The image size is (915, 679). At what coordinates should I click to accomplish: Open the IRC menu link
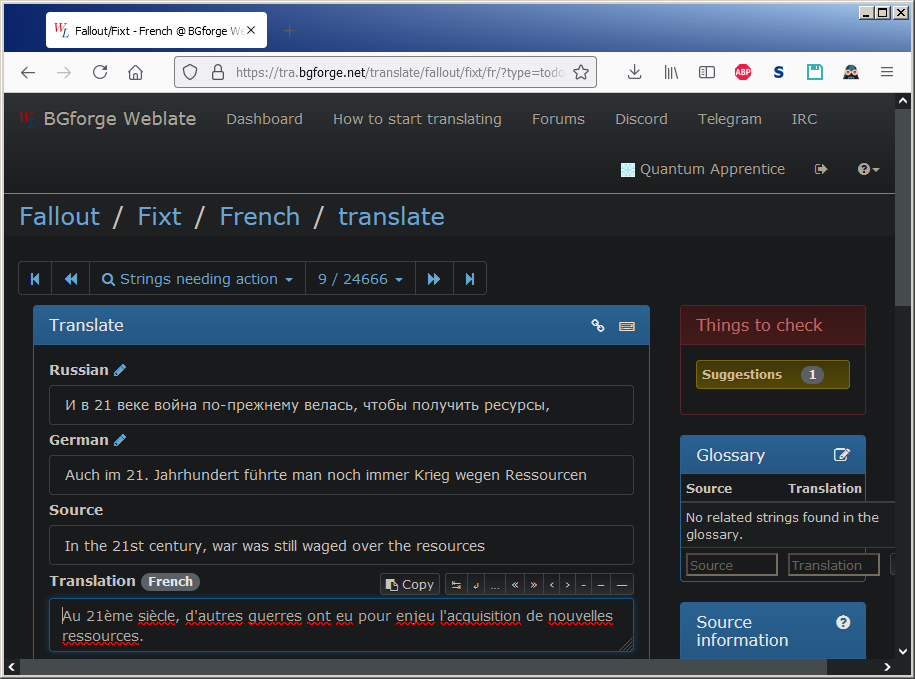click(x=804, y=119)
